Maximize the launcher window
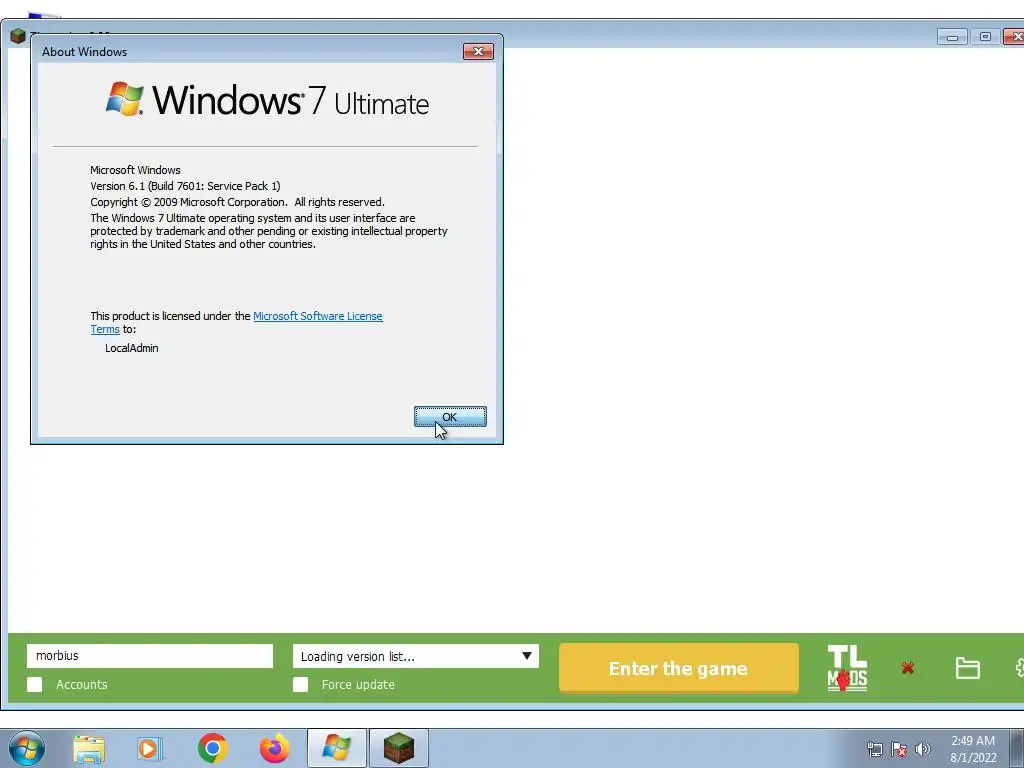This screenshot has height=768, width=1024. click(985, 37)
